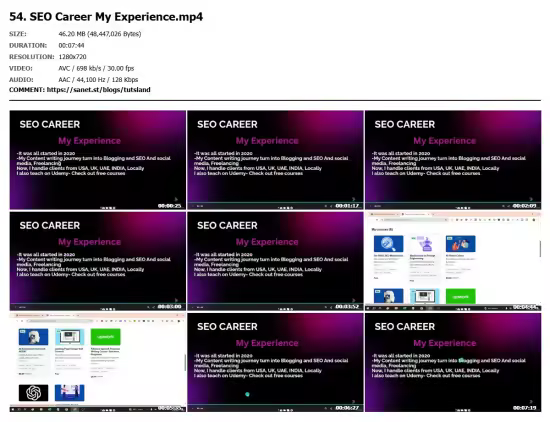Click the browser scrollbar in the 00:04:44 frame
The width and height of the screenshot is (550, 422).
(540, 249)
